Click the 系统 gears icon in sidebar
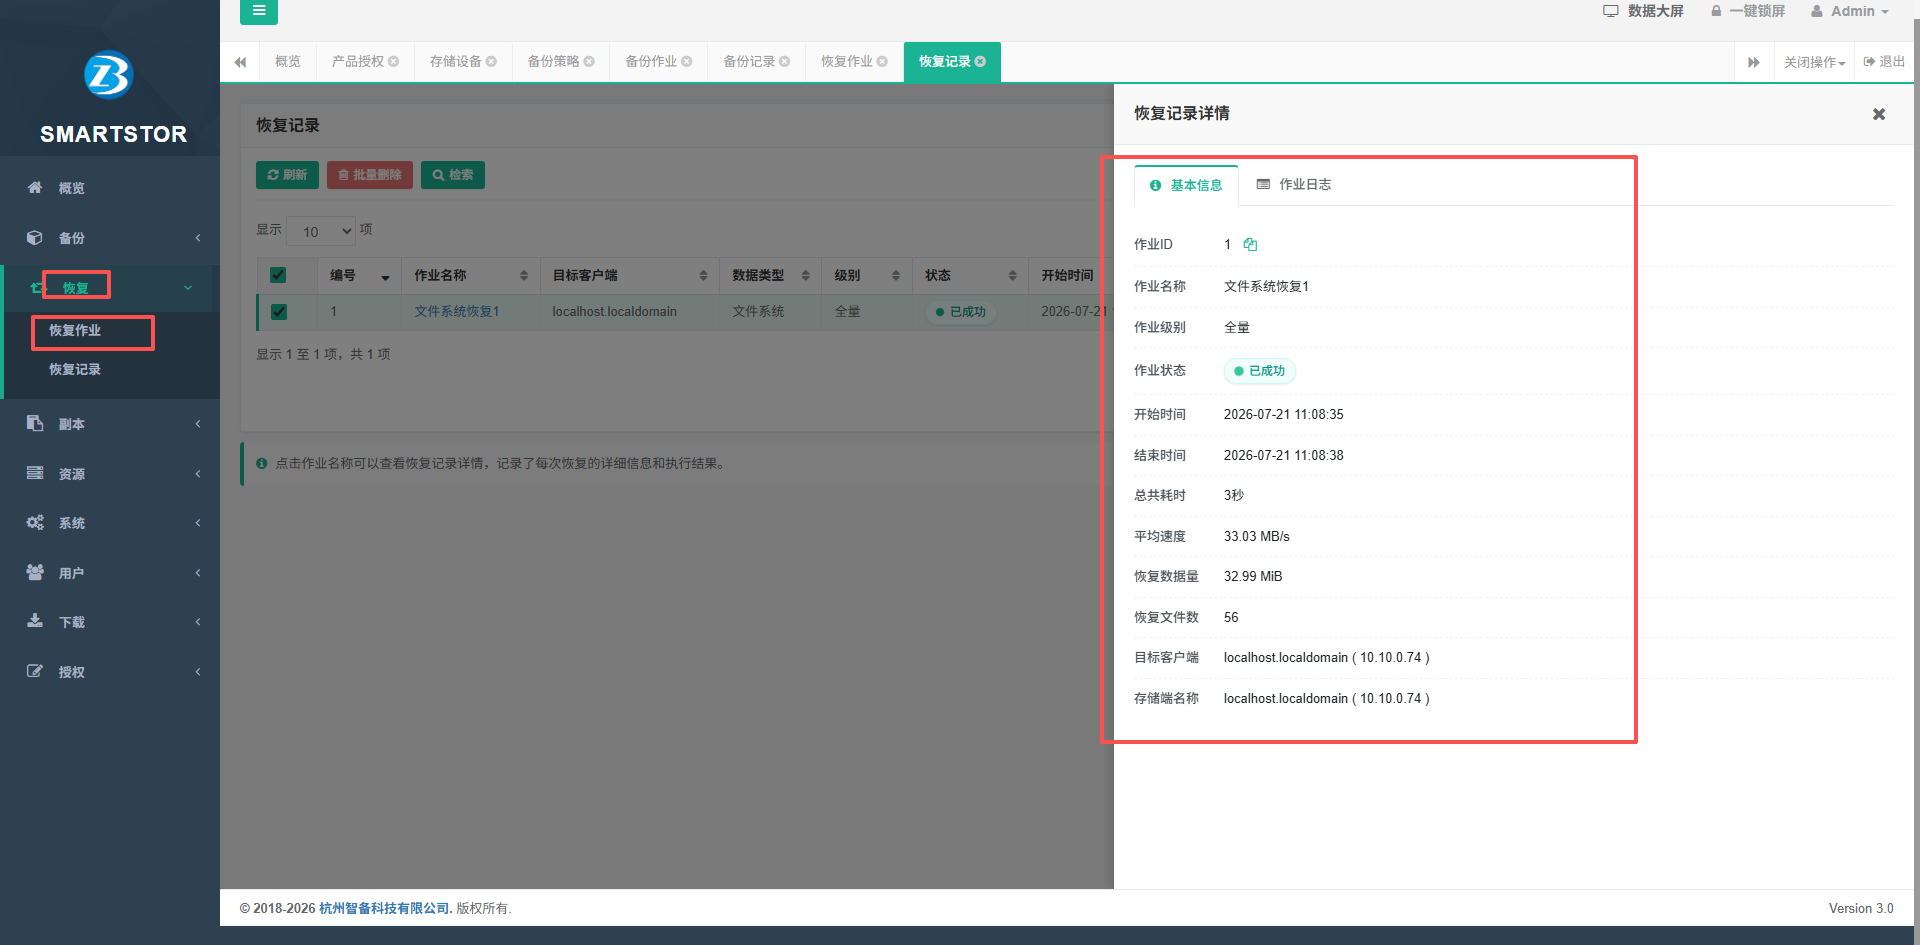Viewport: 1920px width, 945px height. tap(35, 522)
